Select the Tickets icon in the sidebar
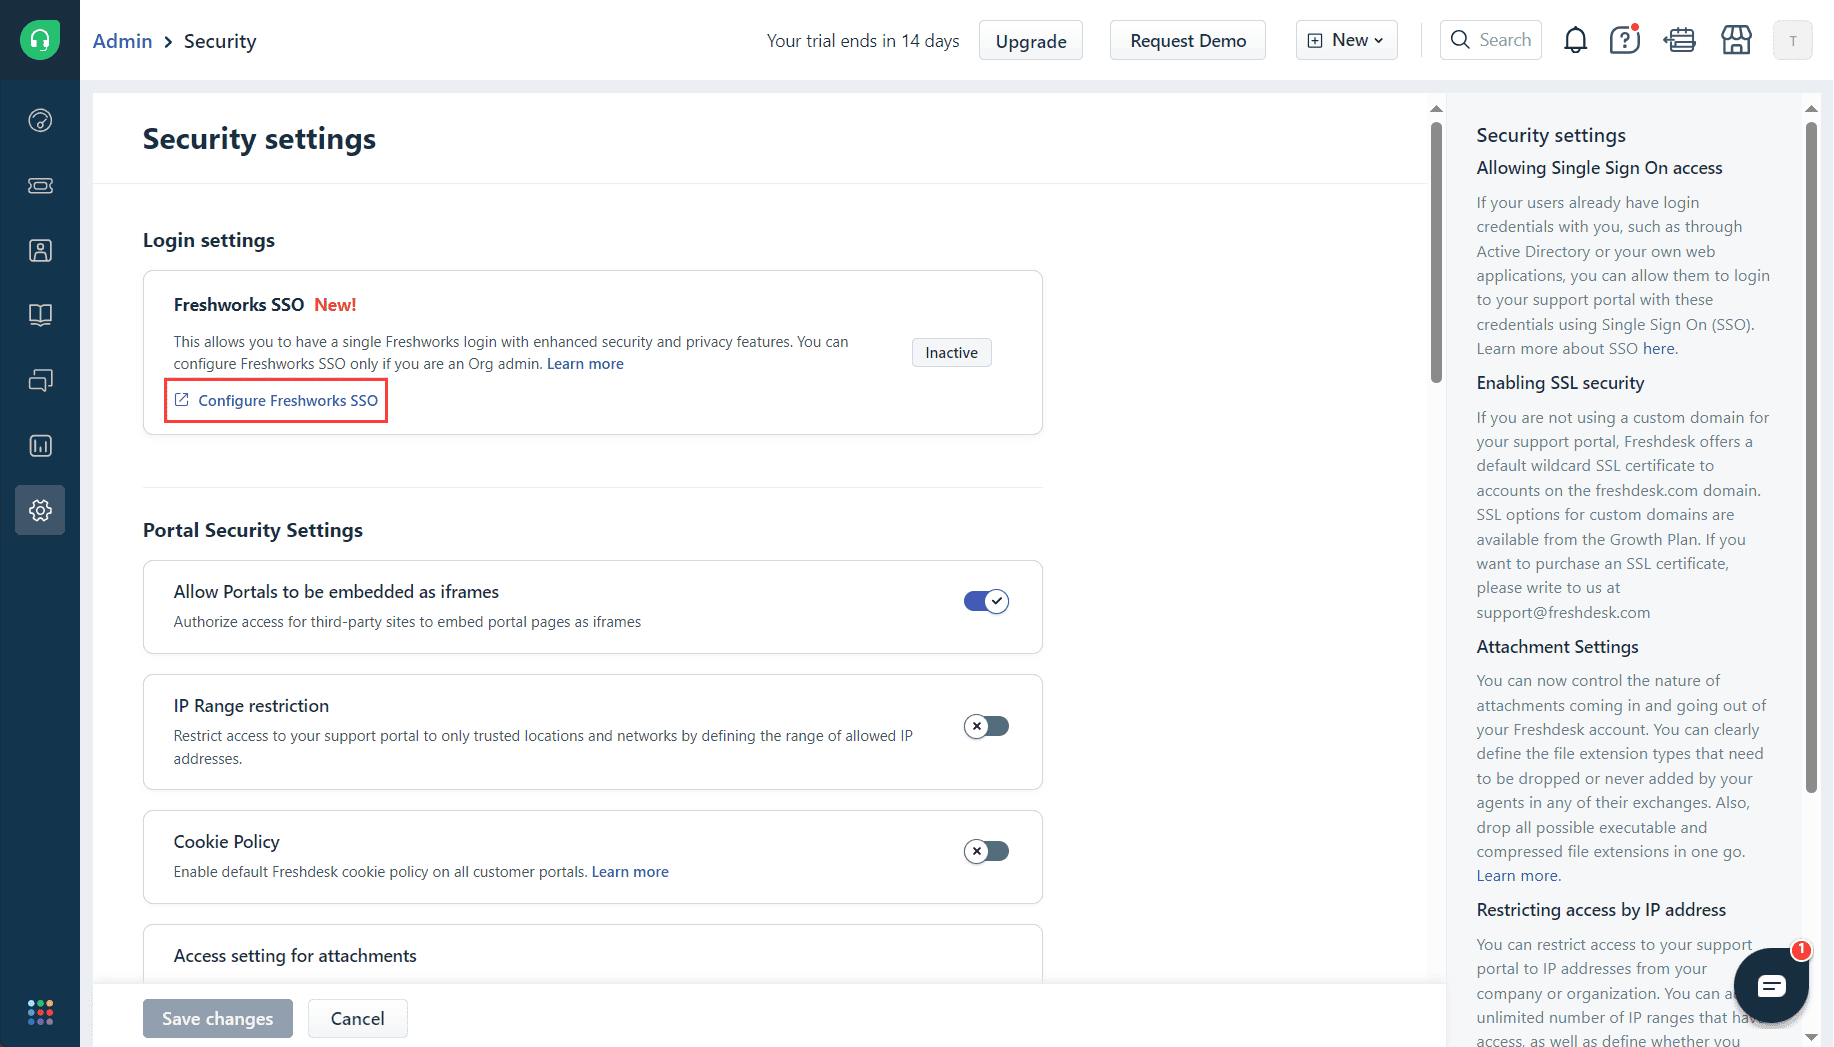 point(40,185)
